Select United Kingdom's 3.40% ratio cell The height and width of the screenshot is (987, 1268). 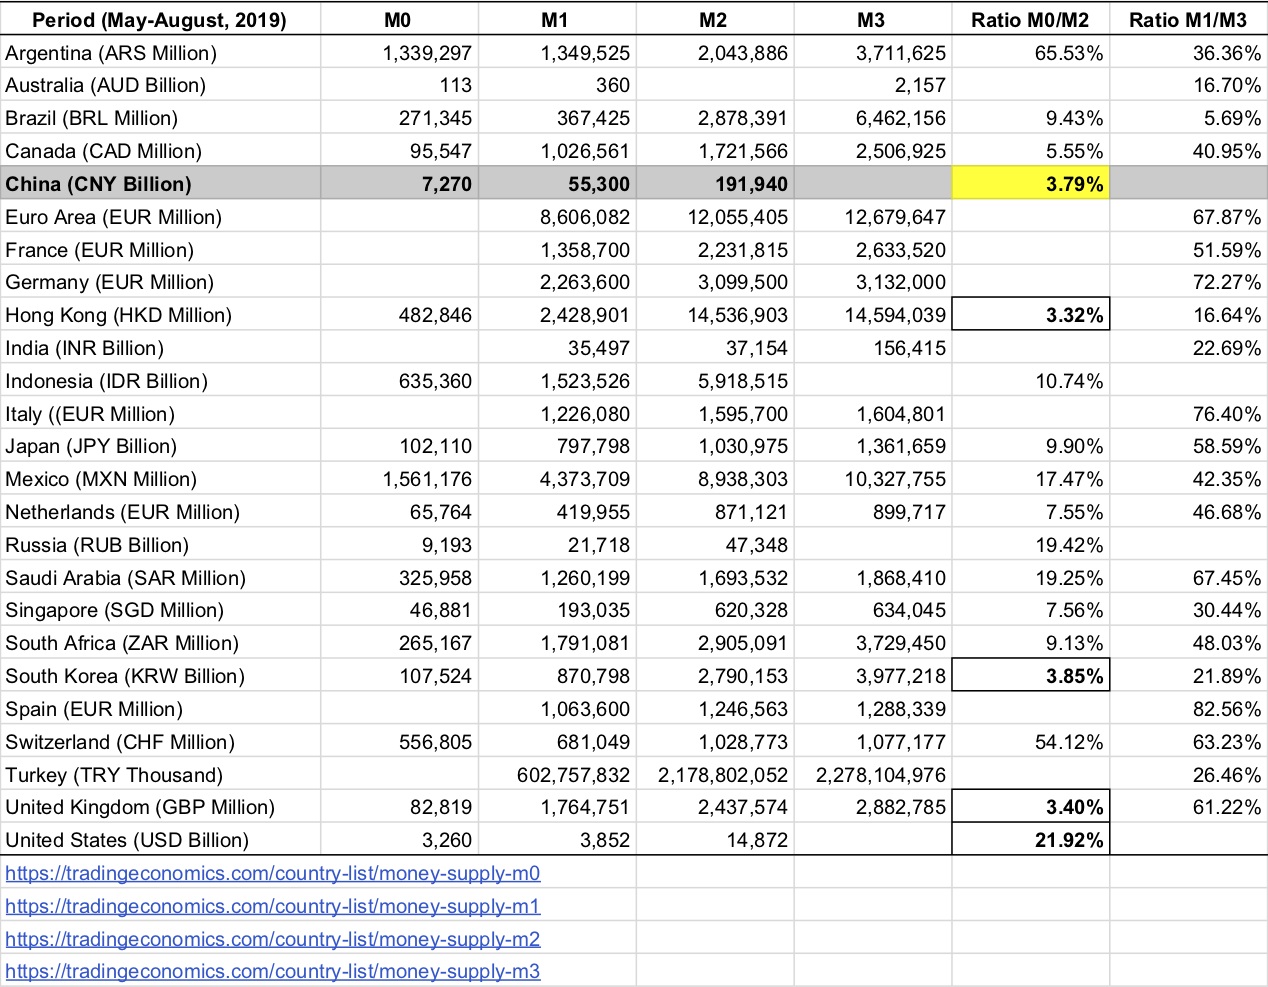1030,807
